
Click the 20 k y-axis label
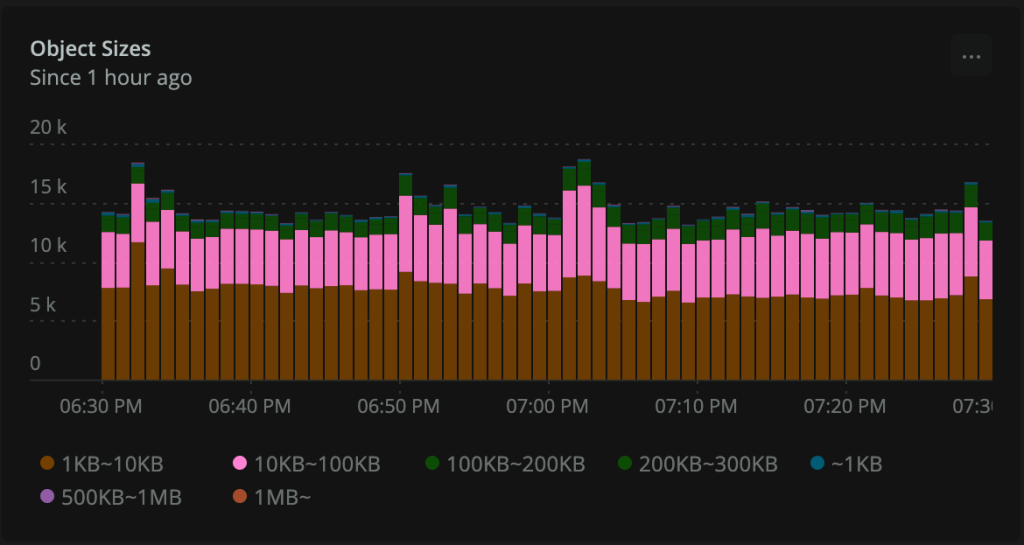(48, 128)
